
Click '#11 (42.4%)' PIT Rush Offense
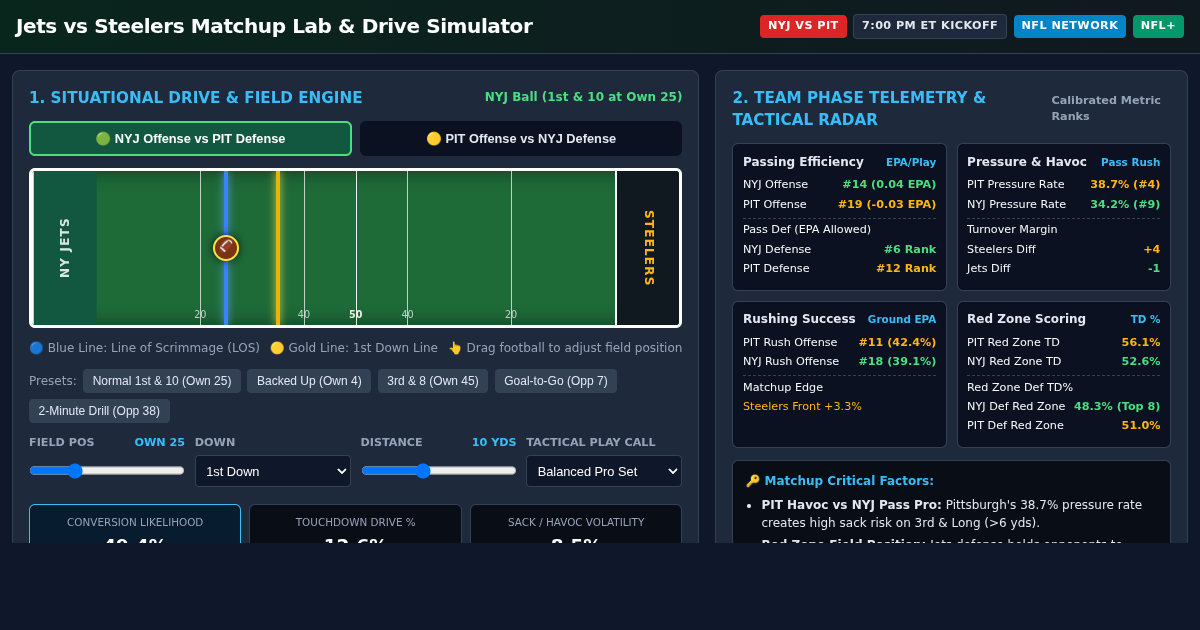897,343
